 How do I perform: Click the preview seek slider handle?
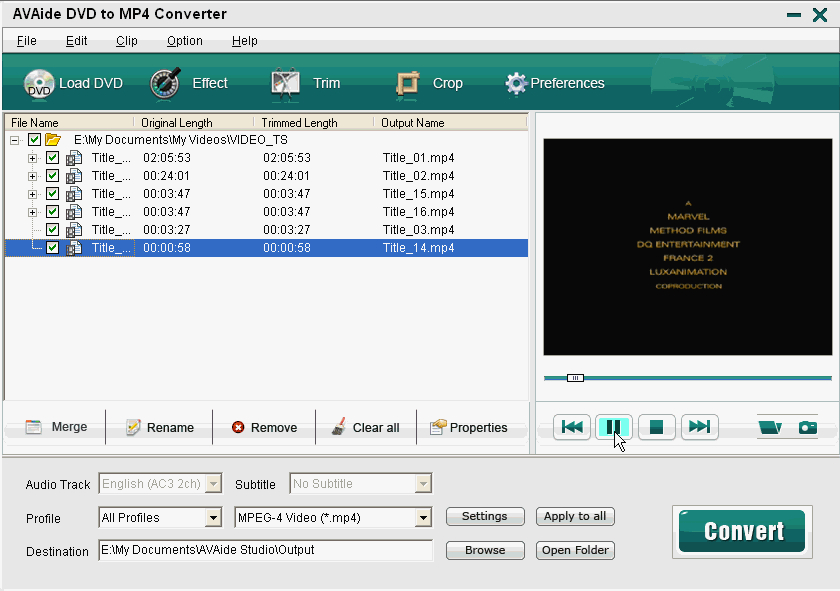point(575,378)
